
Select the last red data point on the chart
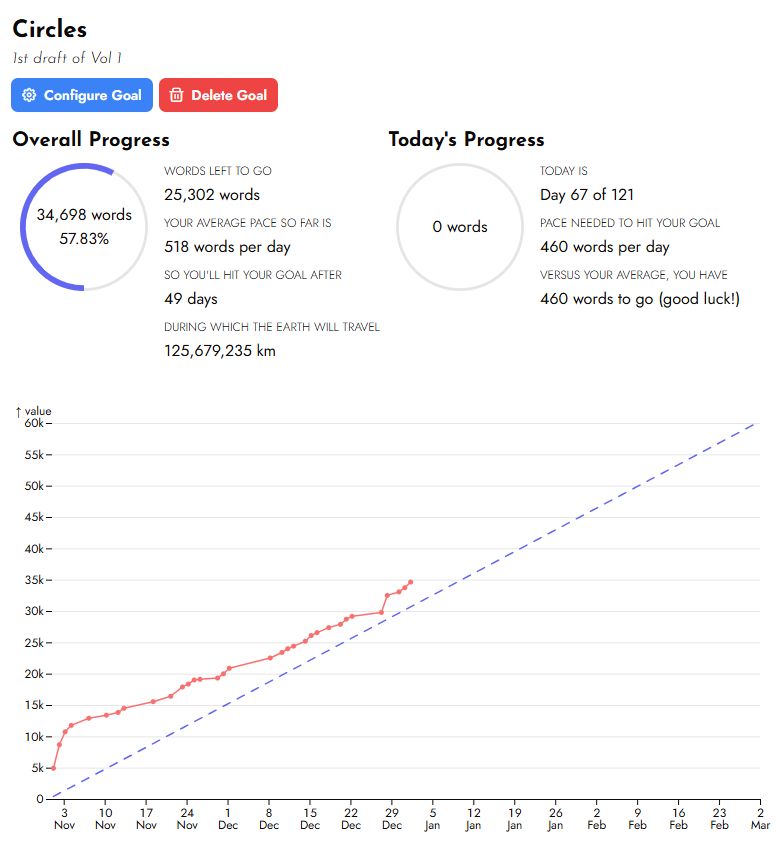point(410,582)
